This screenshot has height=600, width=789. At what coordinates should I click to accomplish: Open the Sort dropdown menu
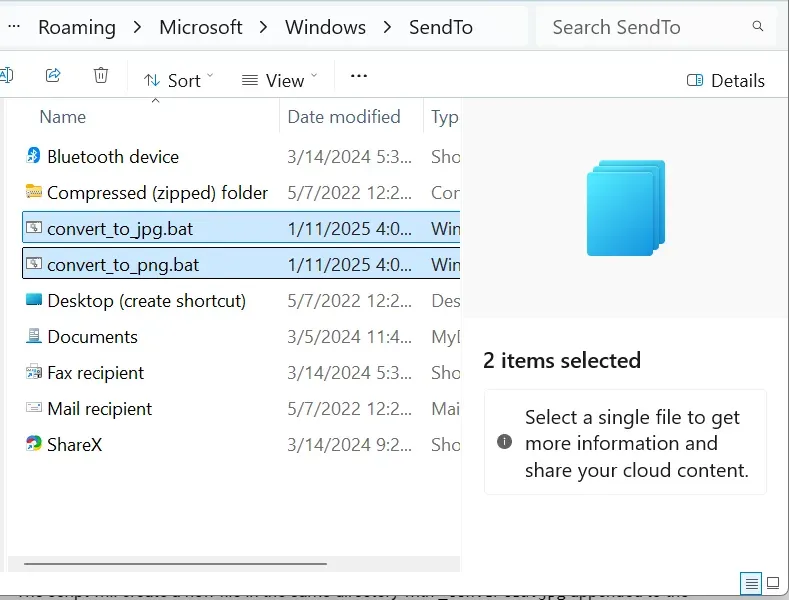178,81
